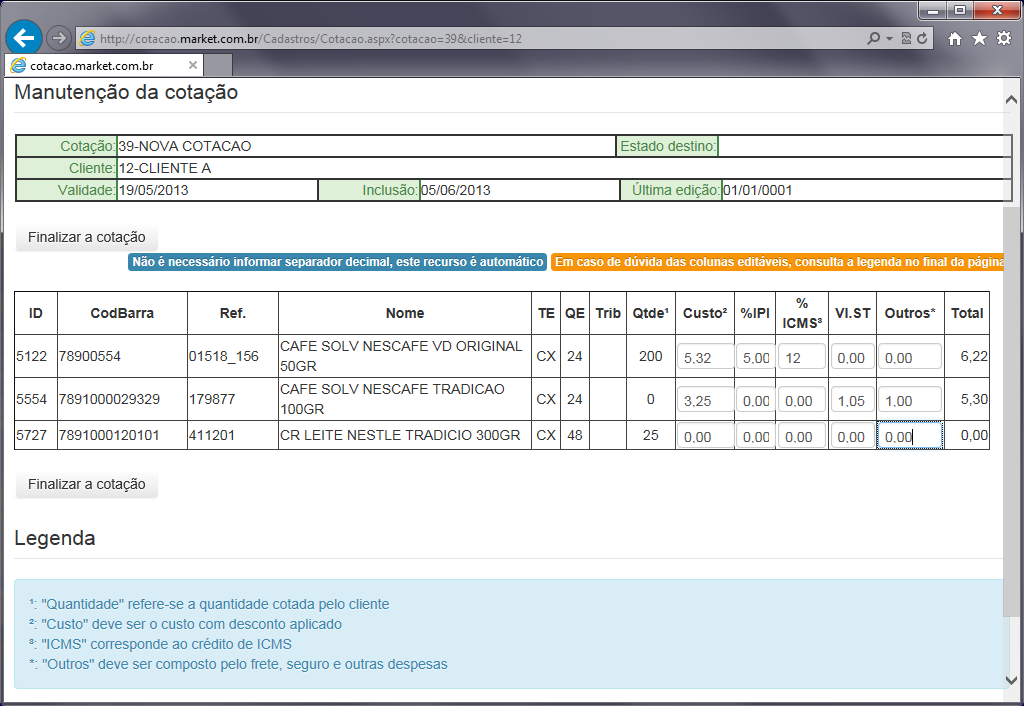Click the quantity value 200
Image resolution: width=1024 pixels, height=706 pixels.
pos(650,356)
